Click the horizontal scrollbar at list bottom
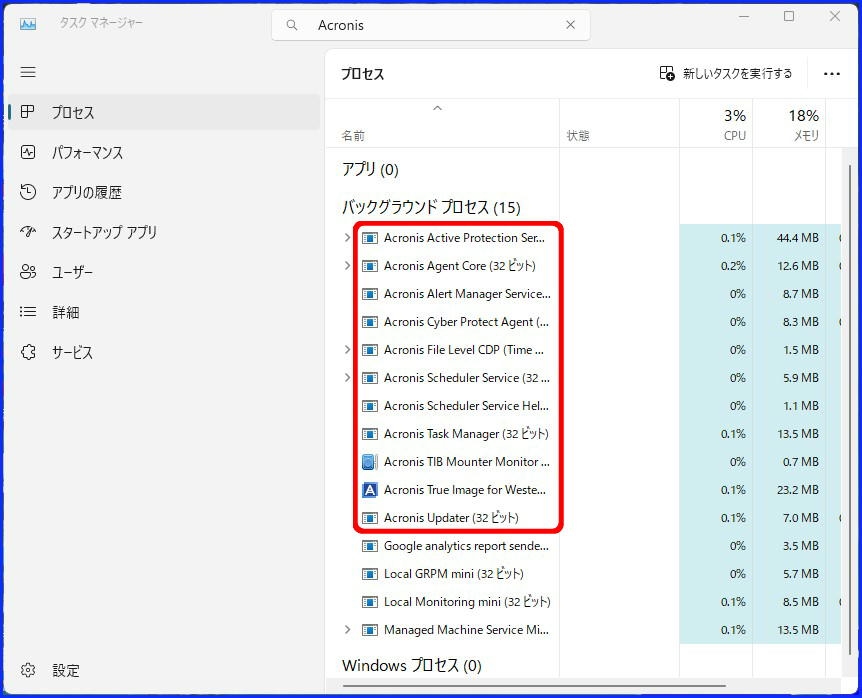The height and width of the screenshot is (698, 862). (533, 686)
